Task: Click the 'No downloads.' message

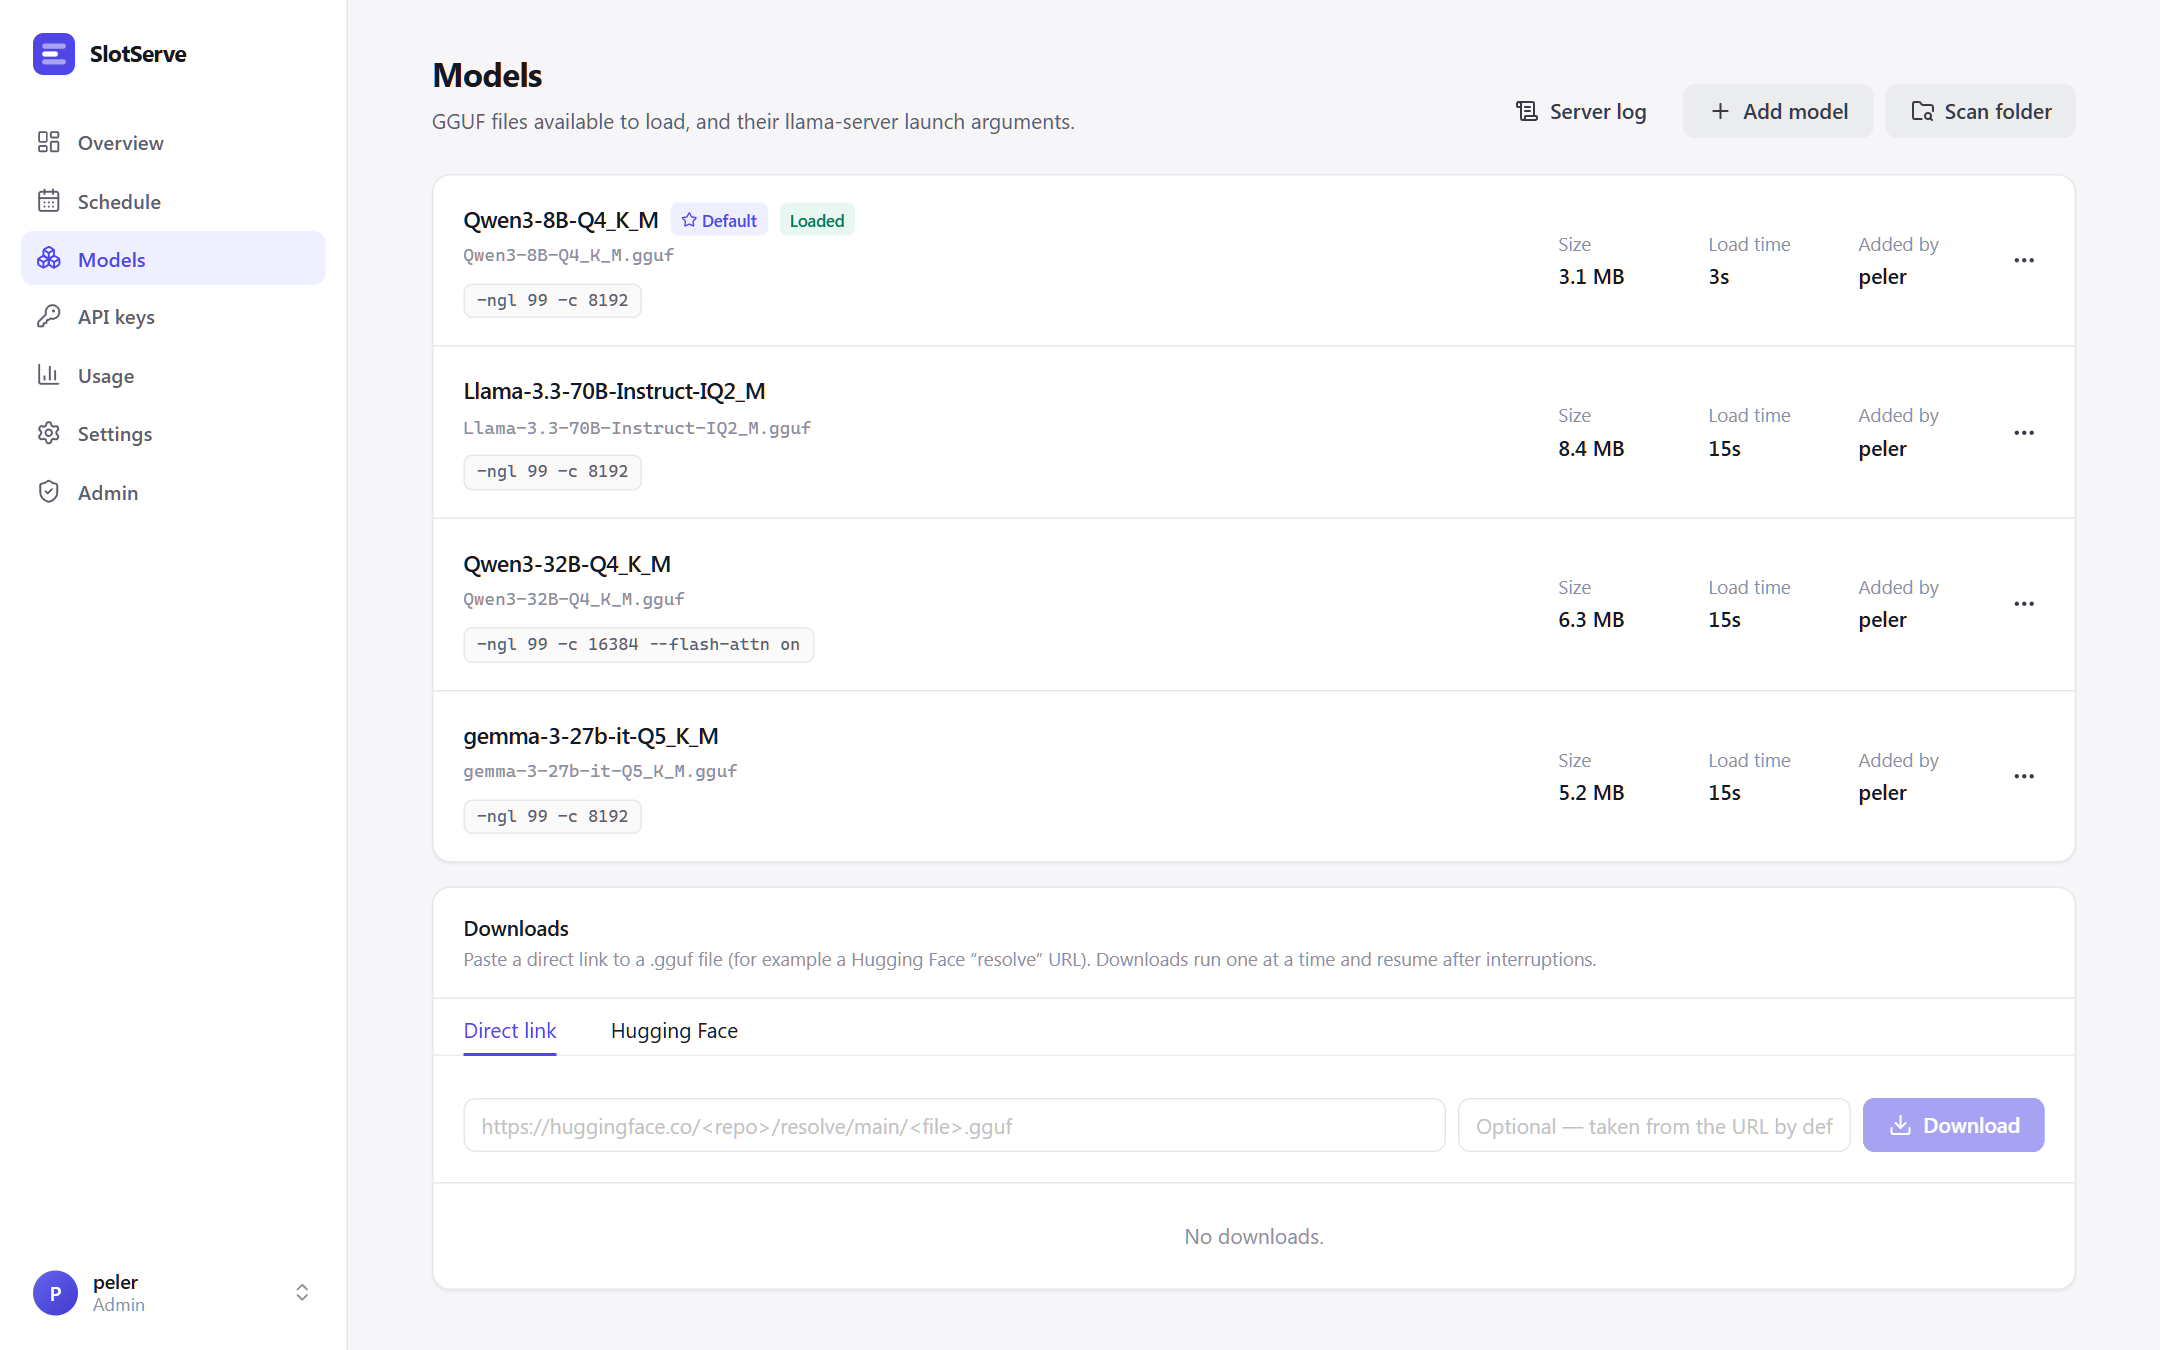Action: (1254, 1237)
